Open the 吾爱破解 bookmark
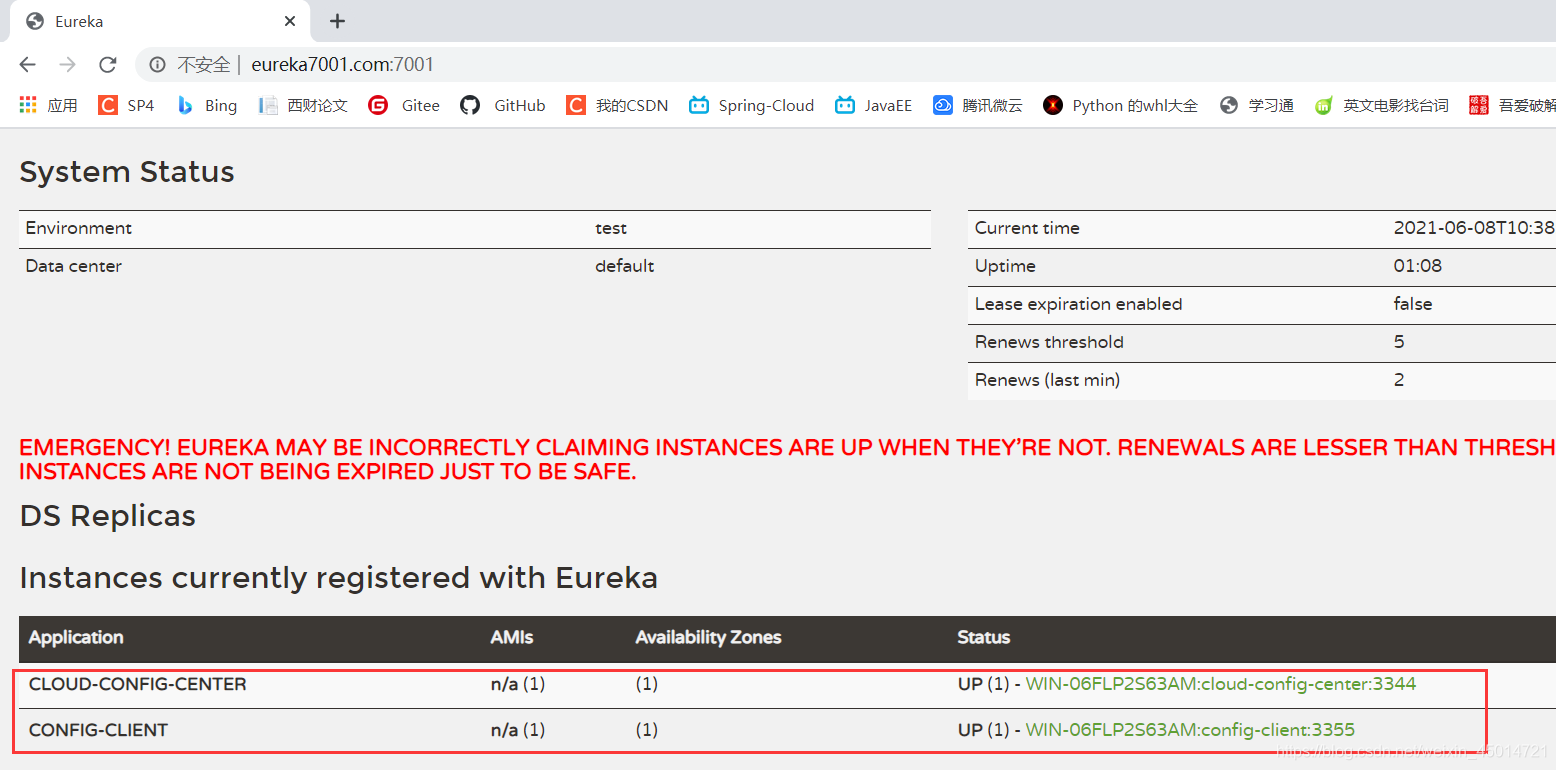Image resolution: width=1556 pixels, height=770 pixels. coord(1512,105)
